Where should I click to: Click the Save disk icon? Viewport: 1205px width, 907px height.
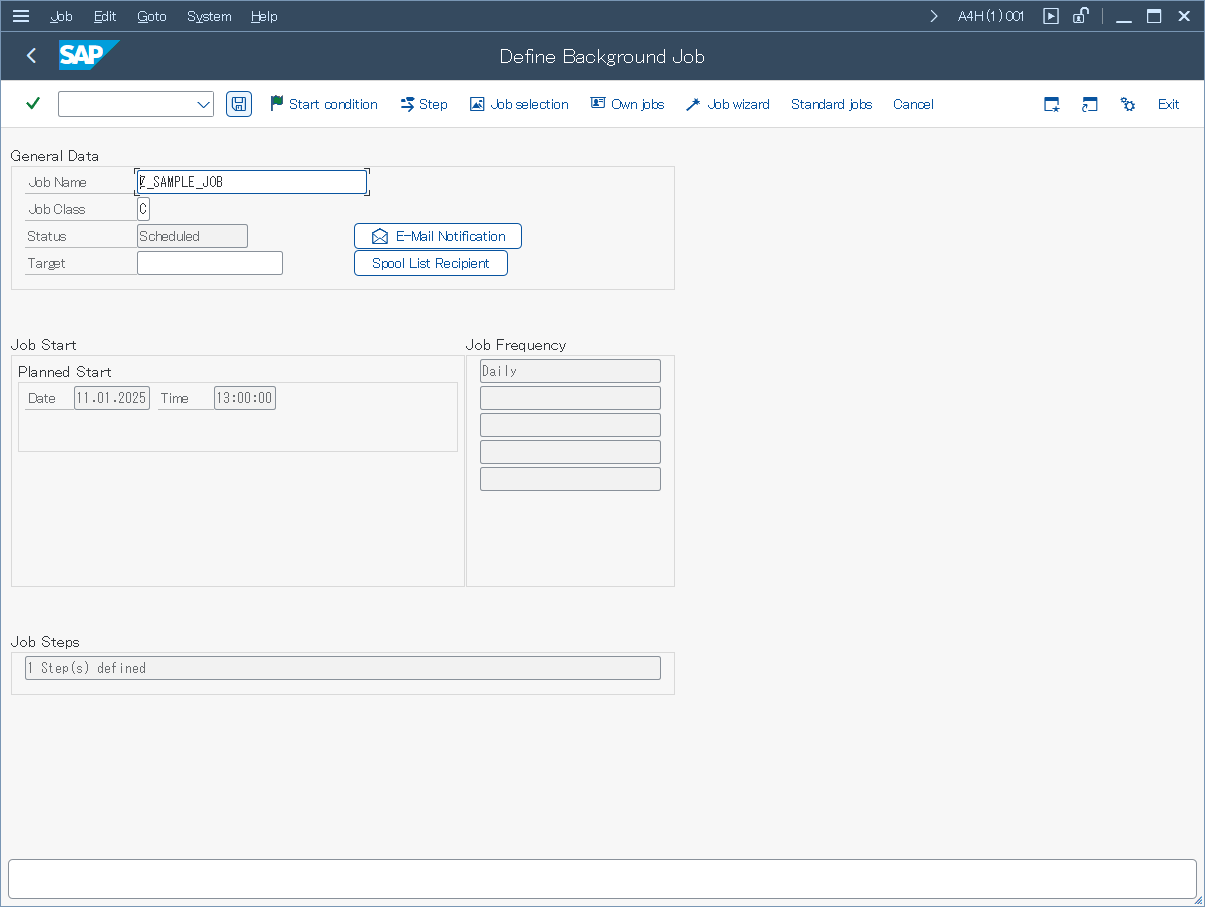tap(239, 104)
